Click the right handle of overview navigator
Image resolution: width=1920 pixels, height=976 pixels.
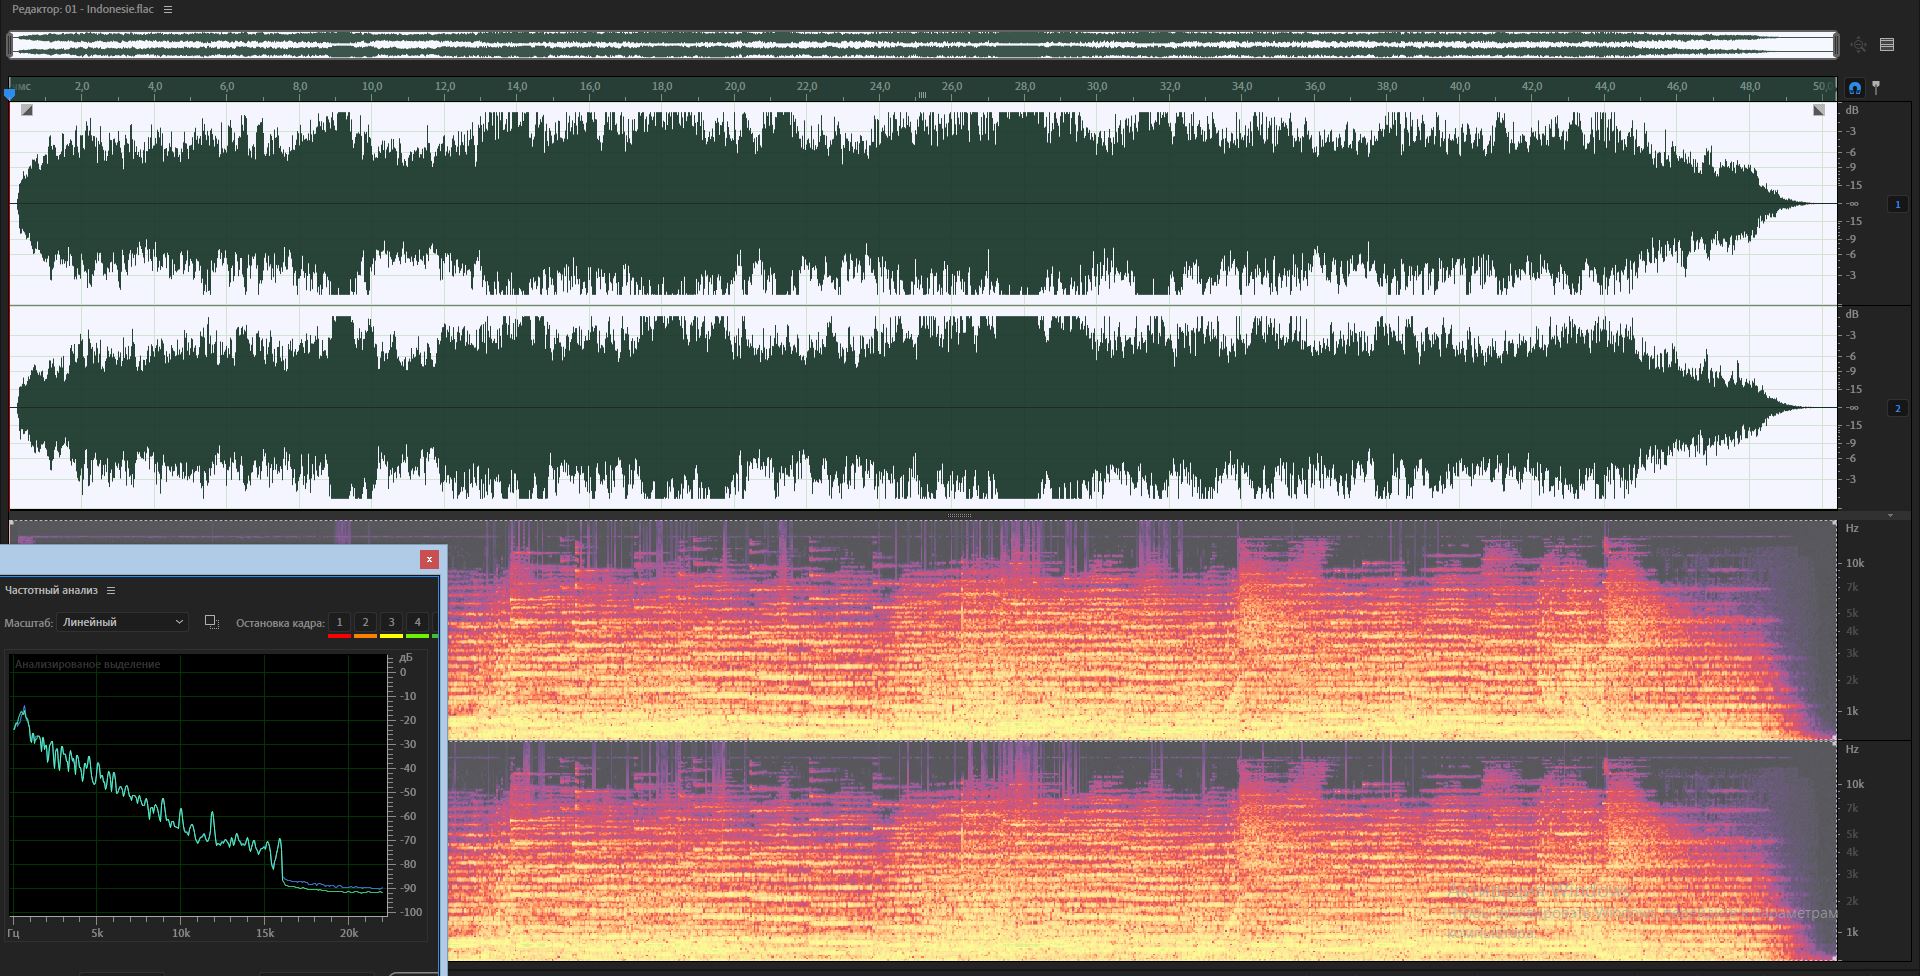[1835, 45]
